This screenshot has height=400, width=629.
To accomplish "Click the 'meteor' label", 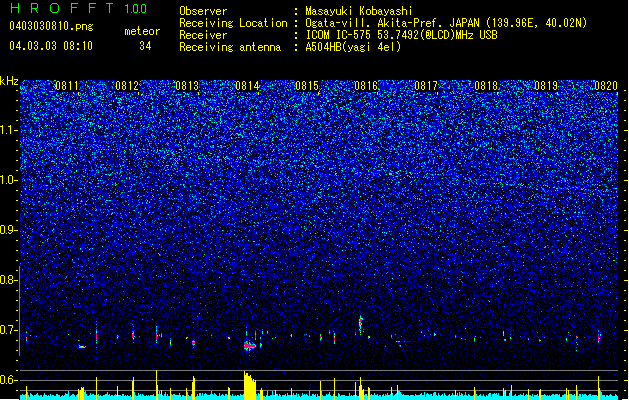I will 142,31.
